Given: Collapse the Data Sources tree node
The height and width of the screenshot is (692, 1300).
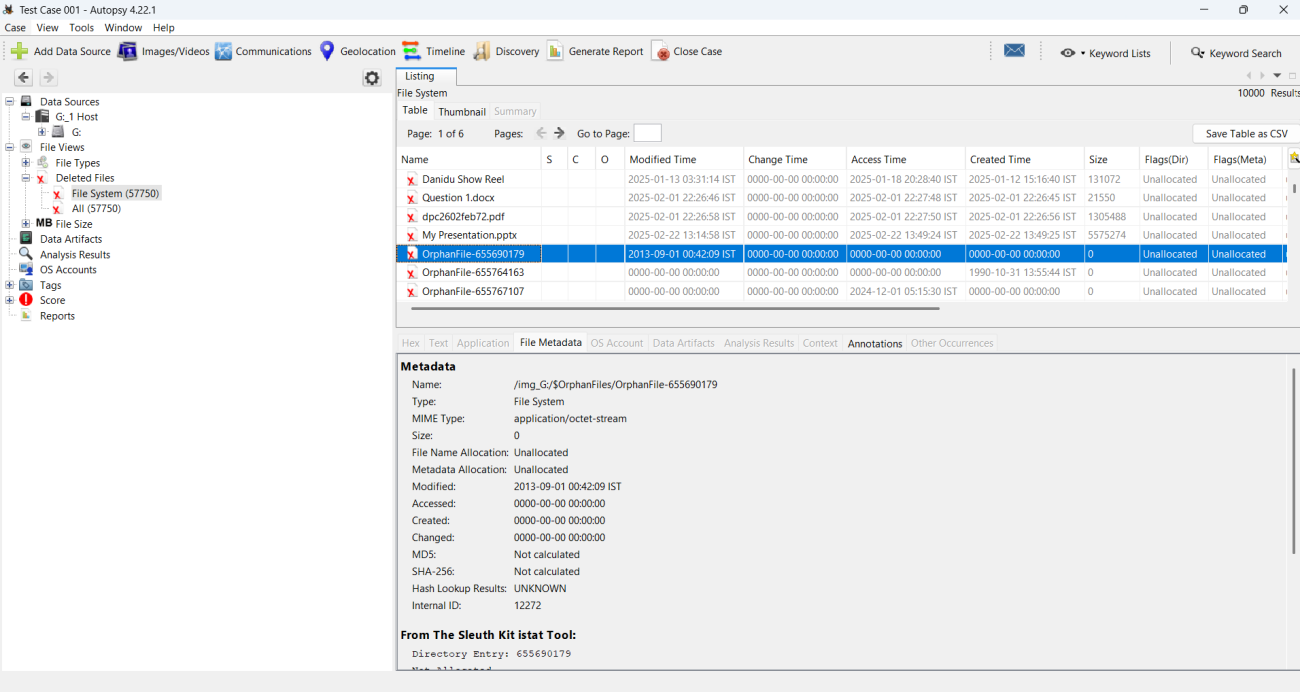Looking at the screenshot, I should (x=10, y=101).
